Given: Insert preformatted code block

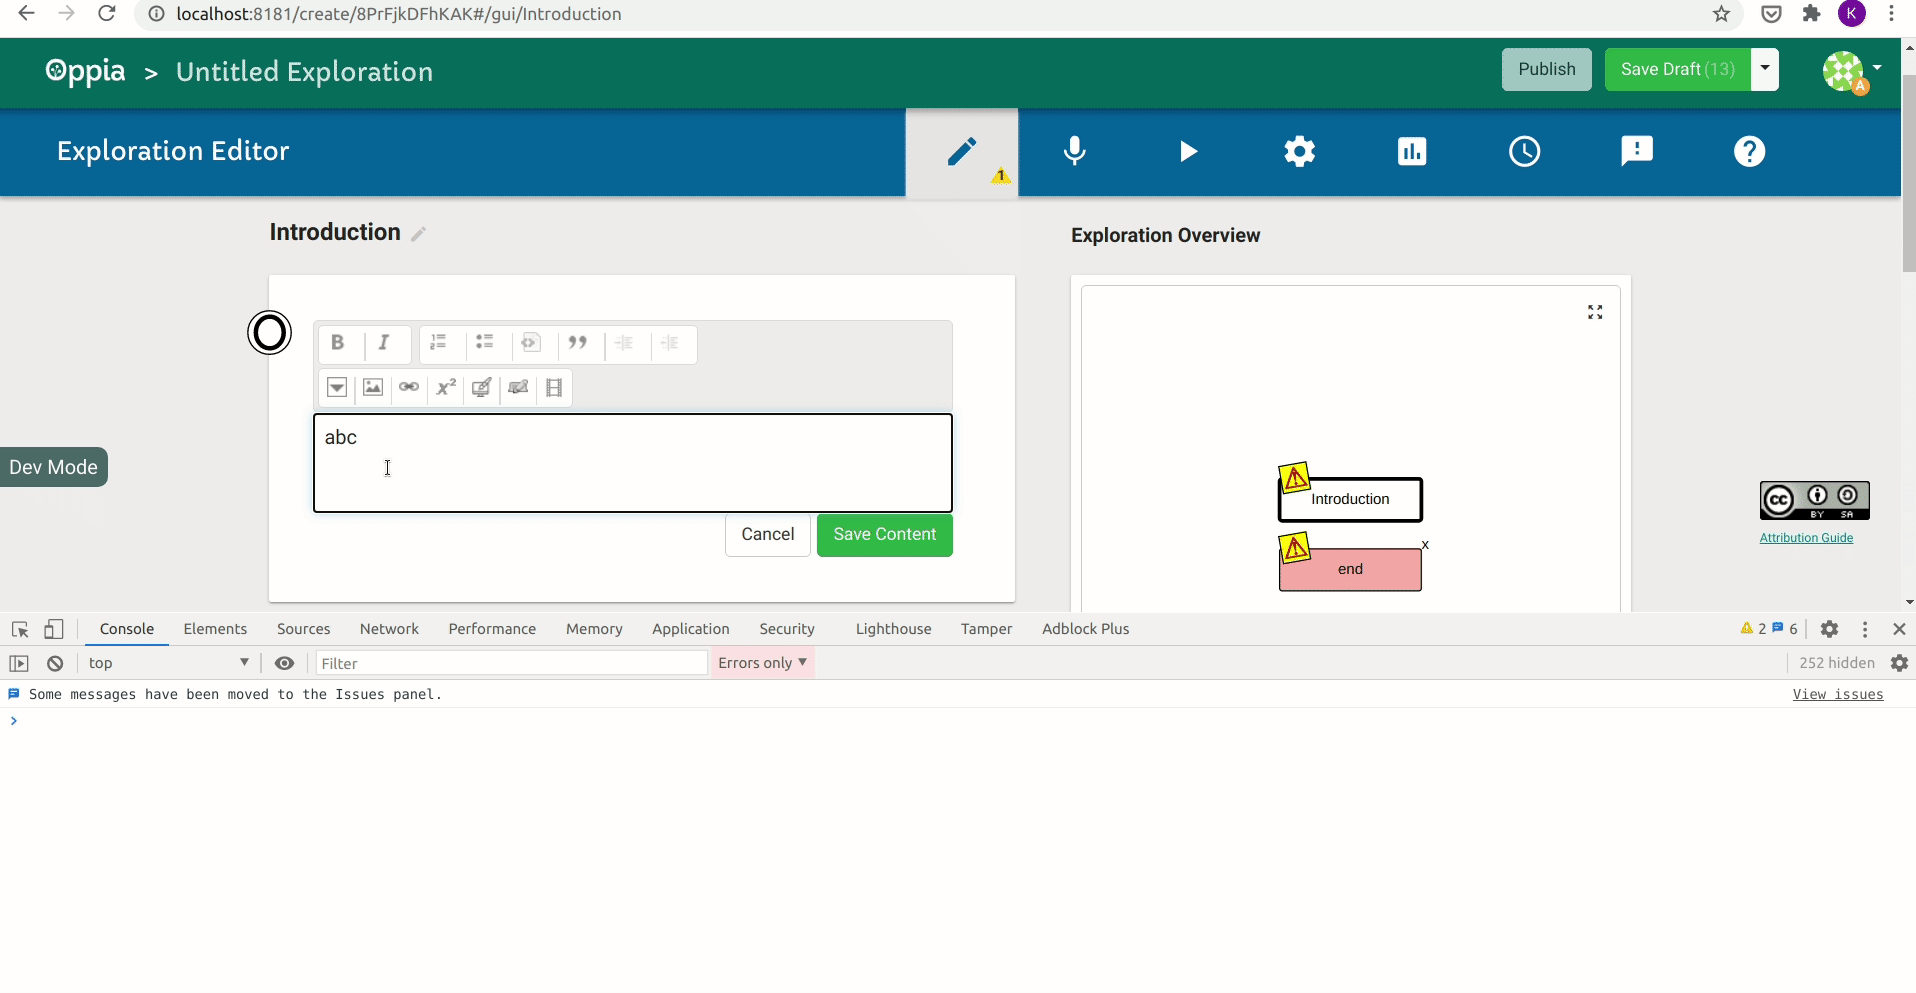Looking at the screenshot, I should click(x=531, y=343).
